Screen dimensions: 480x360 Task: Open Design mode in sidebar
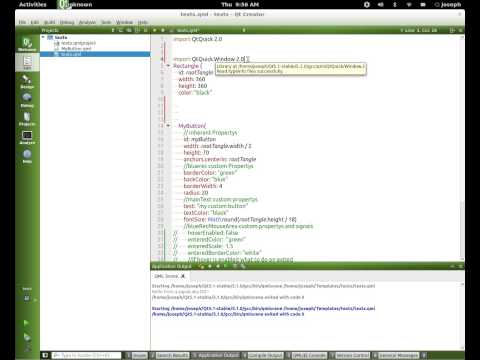click(x=27, y=81)
